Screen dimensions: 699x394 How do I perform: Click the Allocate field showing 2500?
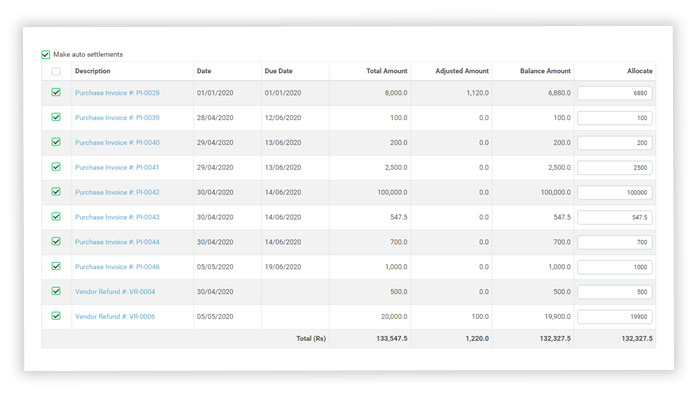tap(615, 168)
